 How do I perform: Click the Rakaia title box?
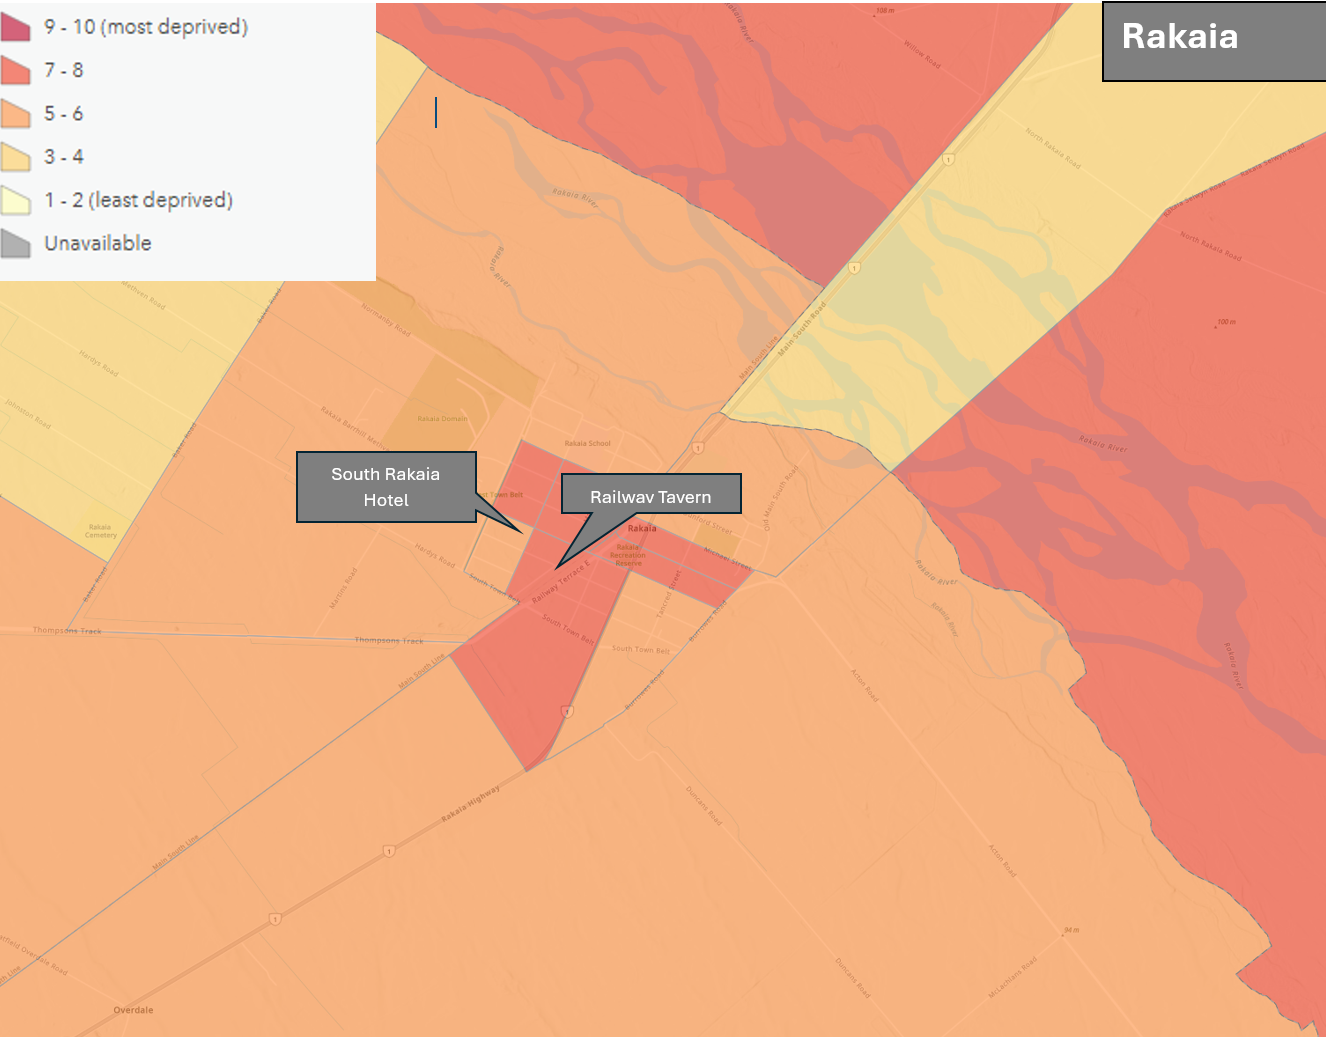click(x=1213, y=41)
